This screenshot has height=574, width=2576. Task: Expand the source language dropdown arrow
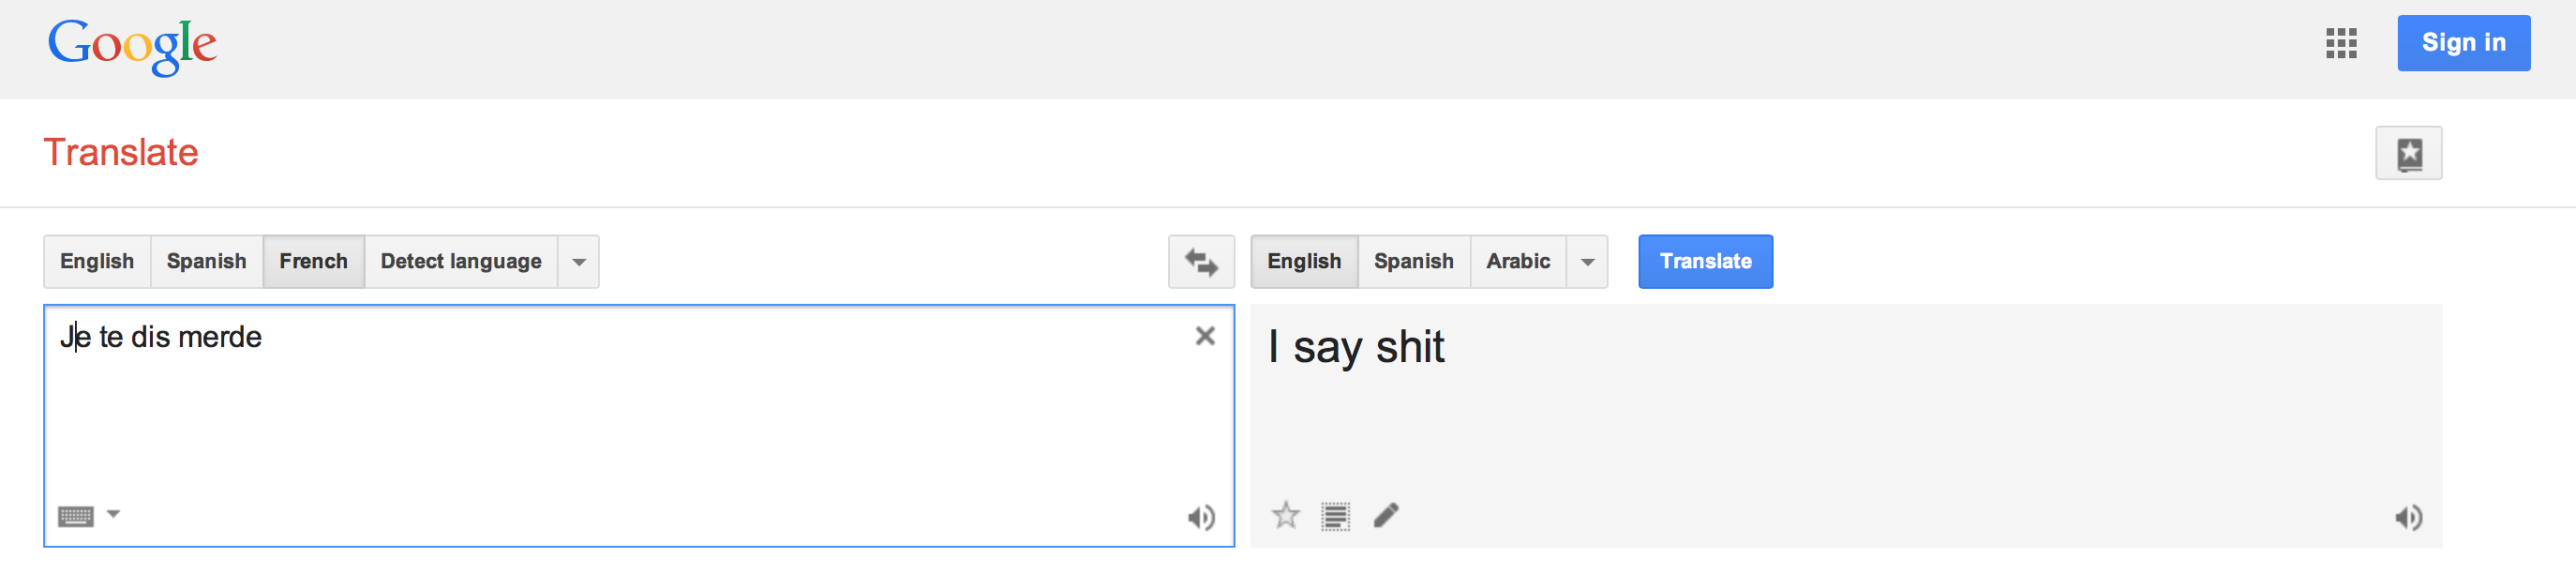point(579,262)
